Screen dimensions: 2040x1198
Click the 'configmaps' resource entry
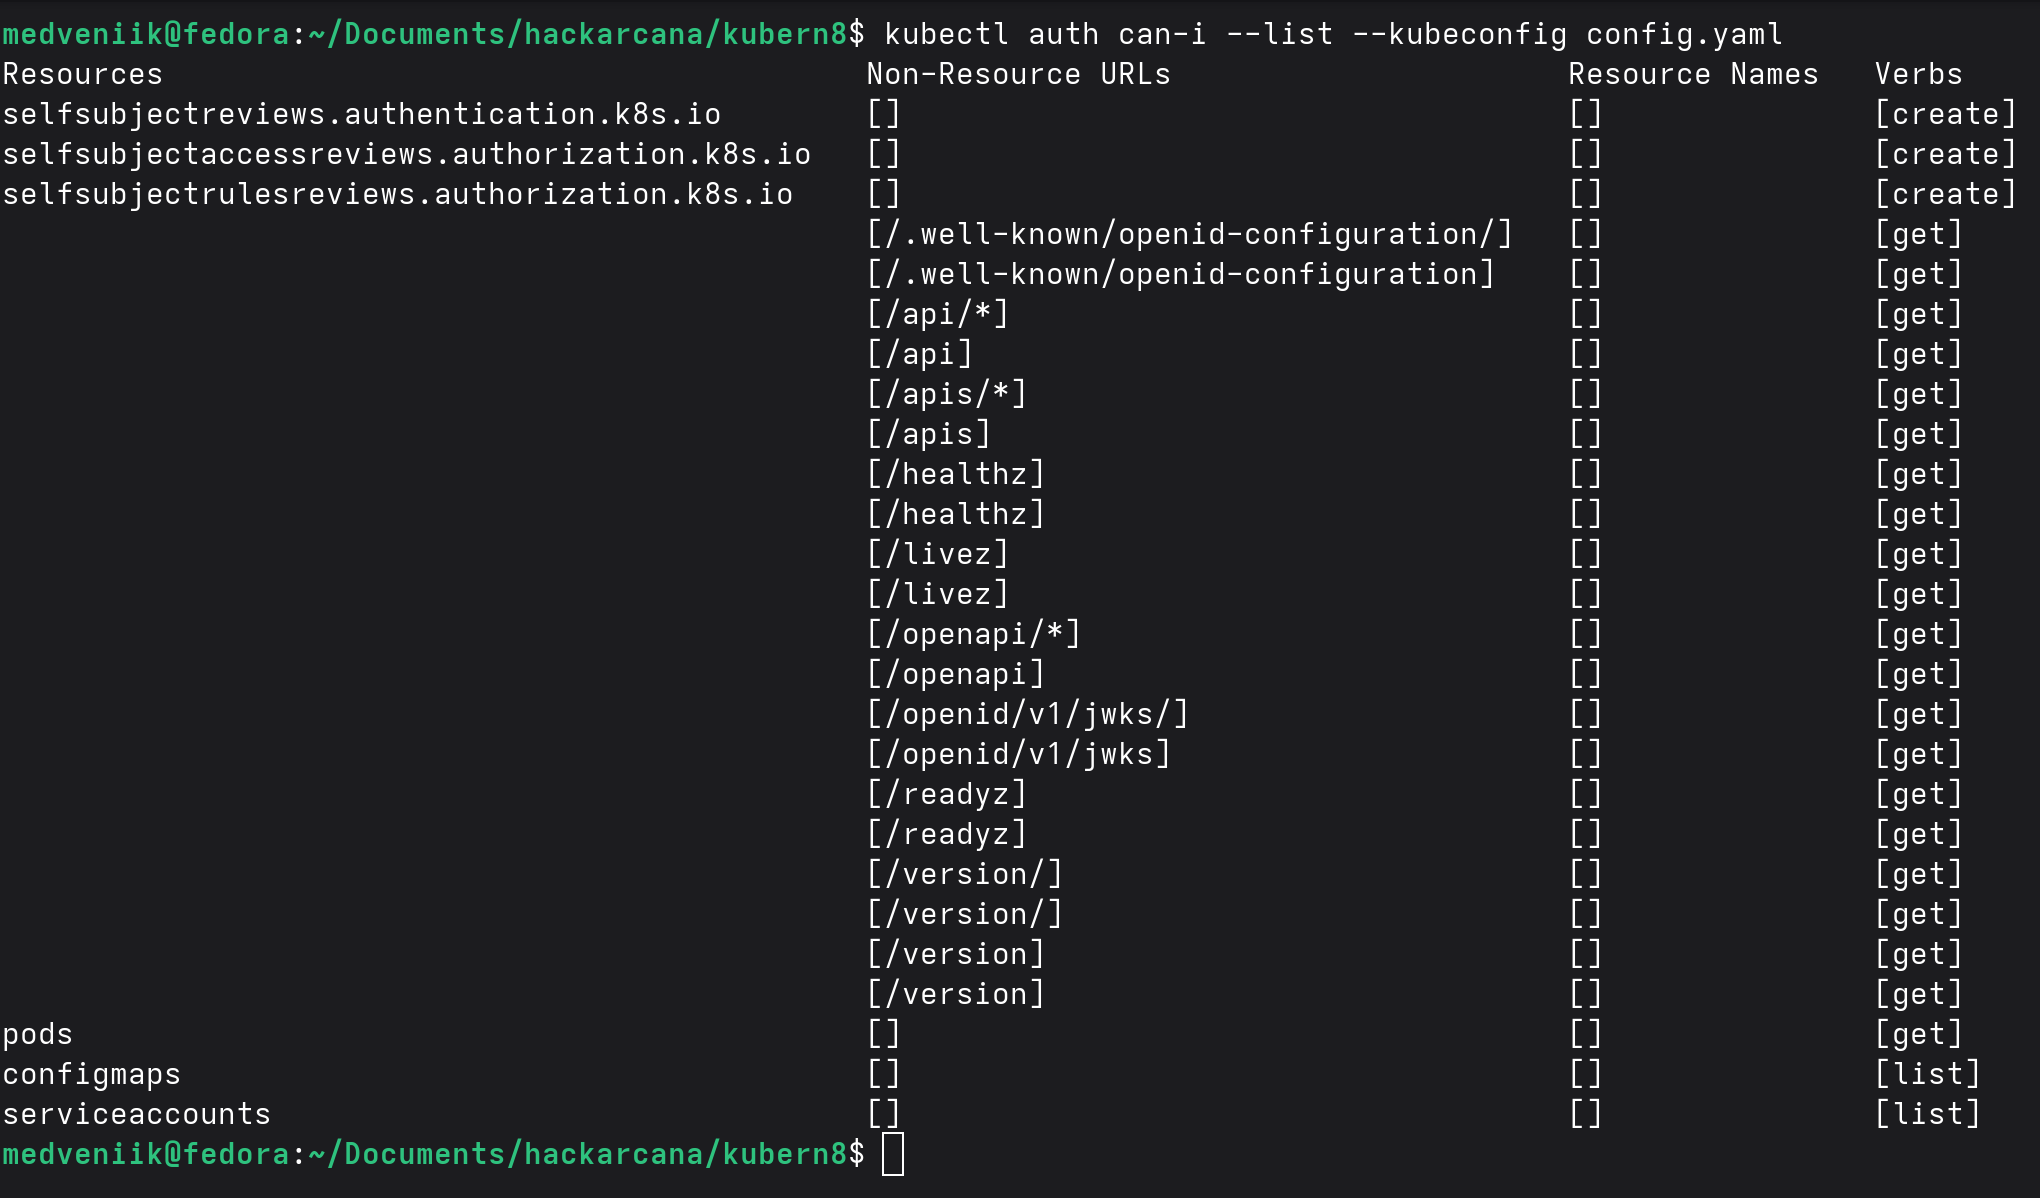92,1074
